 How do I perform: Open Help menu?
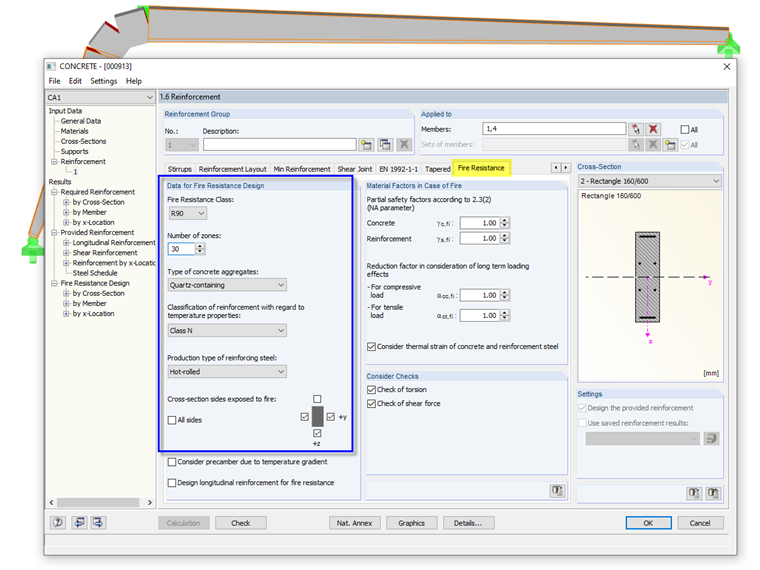point(134,81)
